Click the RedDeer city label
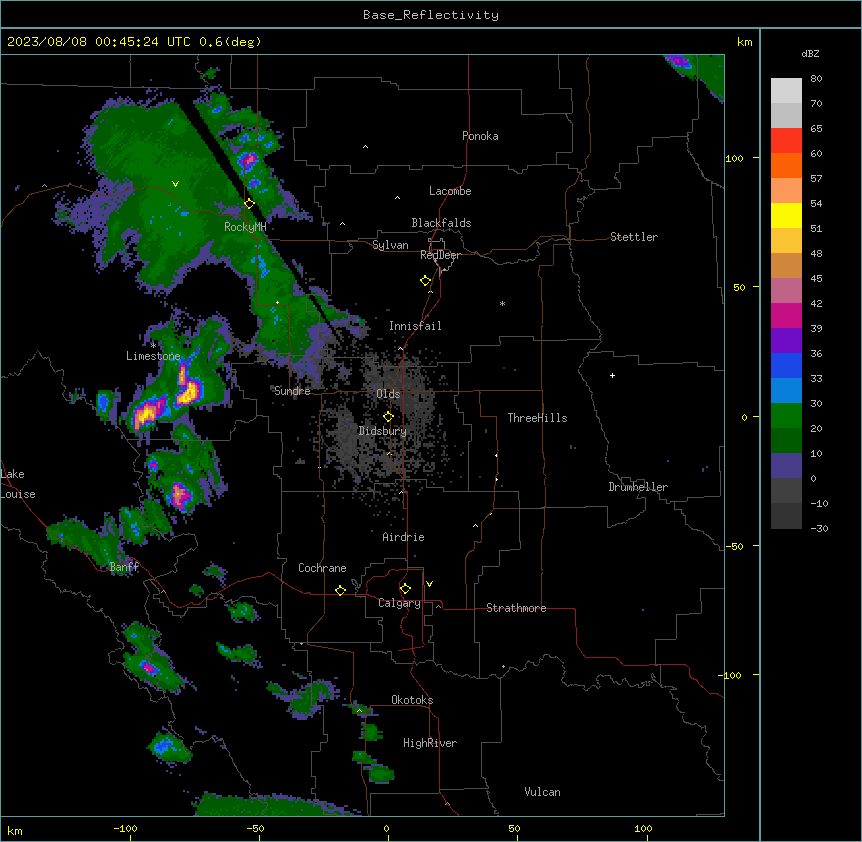The height and width of the screenshot is (842, 862). pyautogui.click(x=440, y=255)
